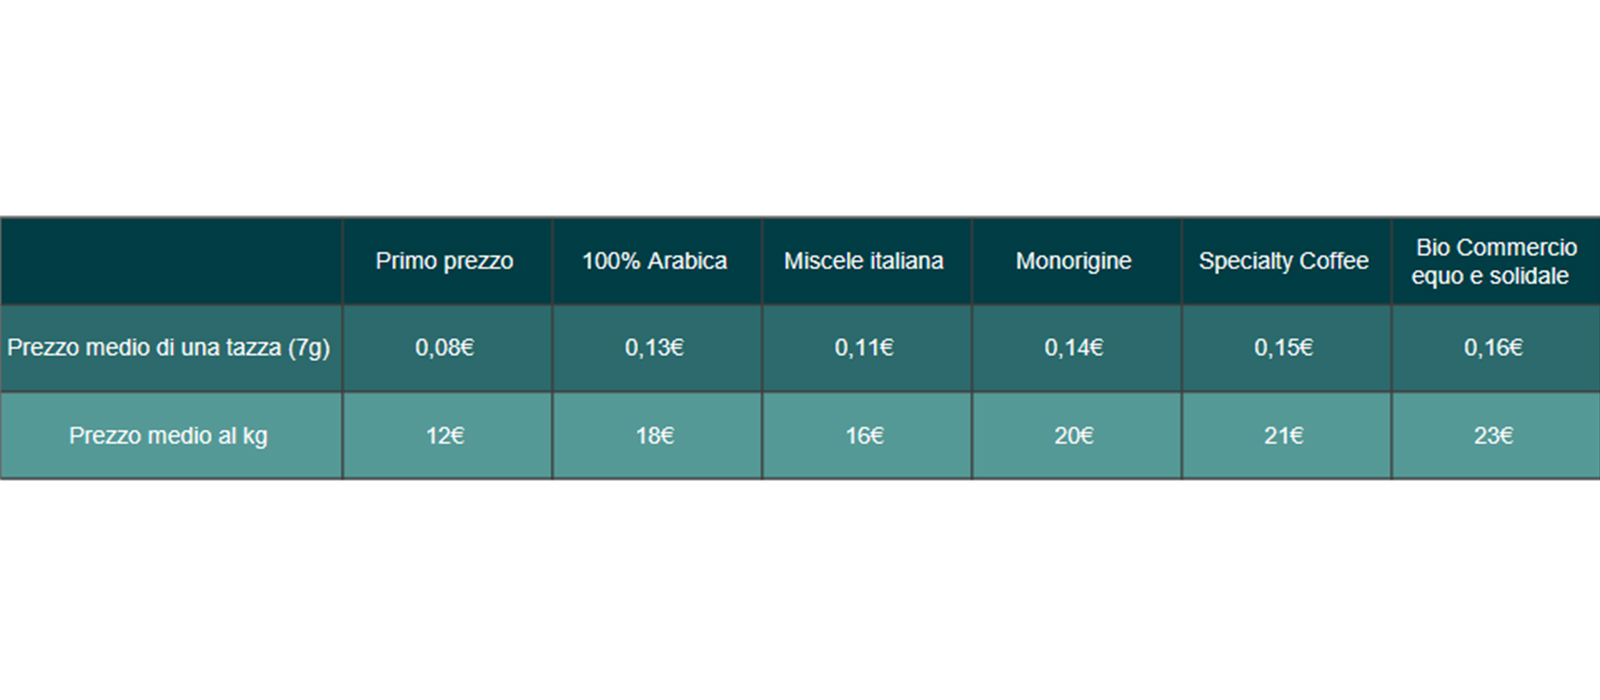The image size is (1600, 700).
Task: Select the 0,11€ cell under Miscele italiana
Action: point(867,348)
